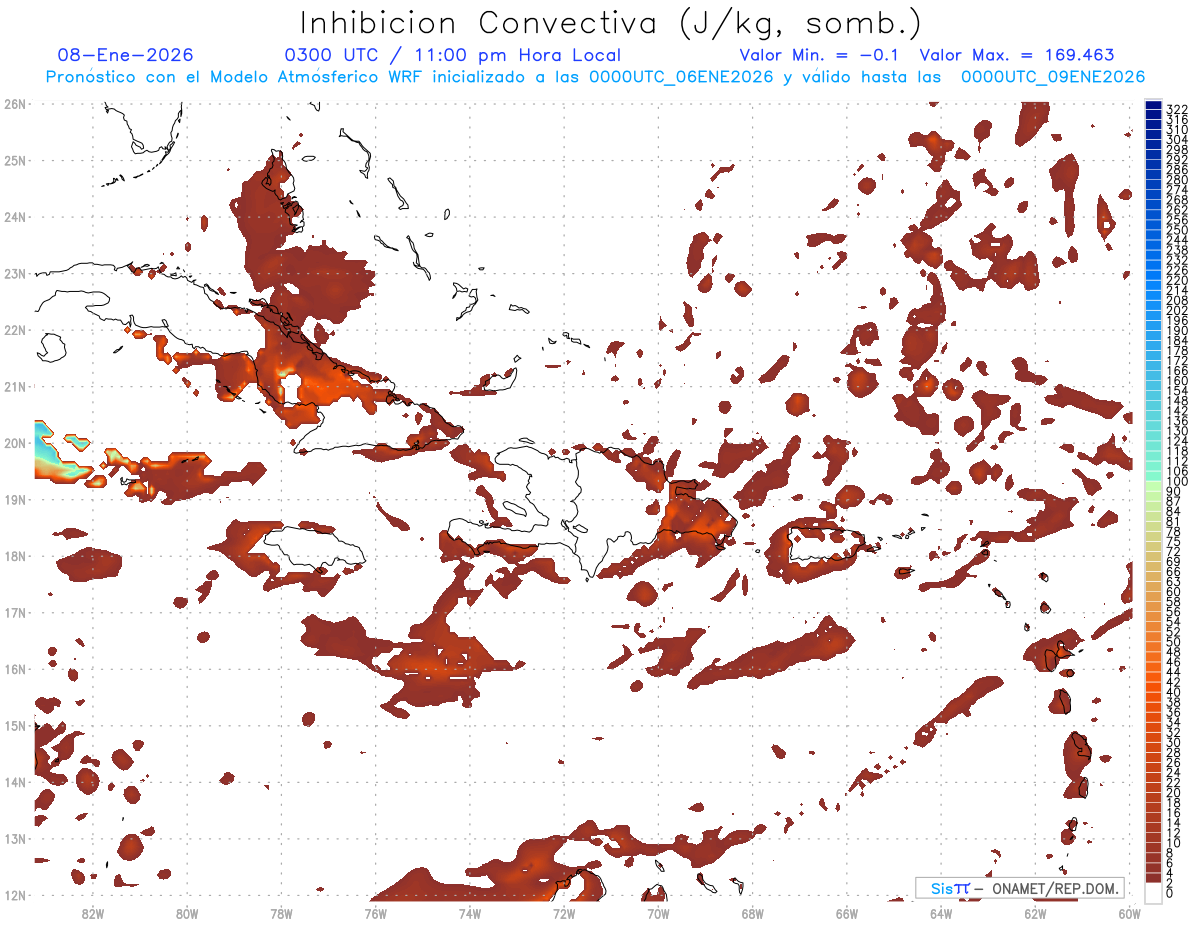Click the 22N latitude label
1200x927 pixels.
15,330
